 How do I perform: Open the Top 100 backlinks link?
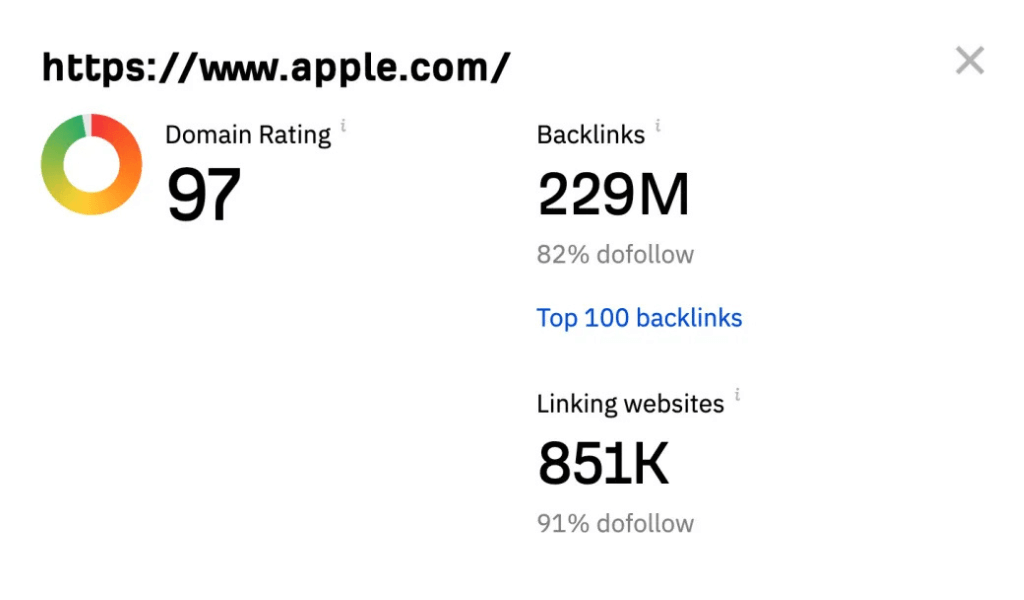[x=639, y=318]
